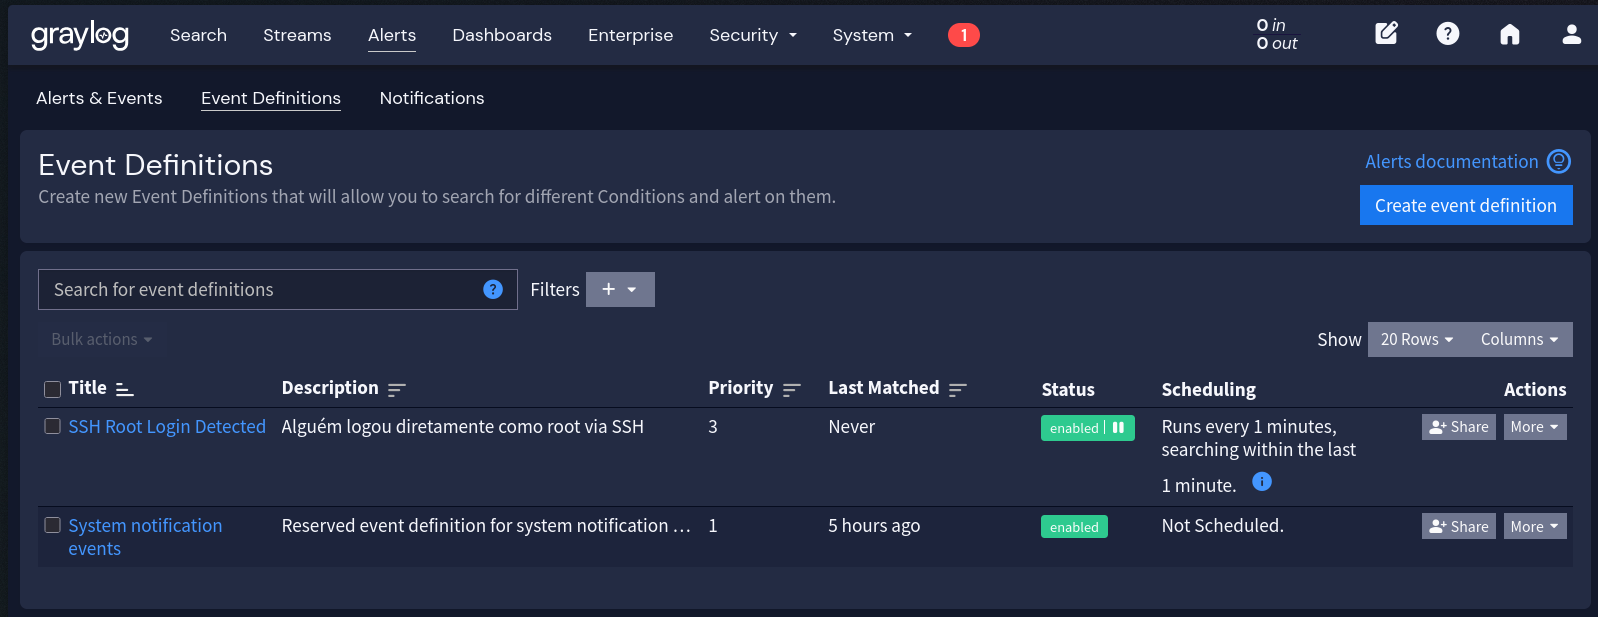Check the System notification events row

coord(53,525)
